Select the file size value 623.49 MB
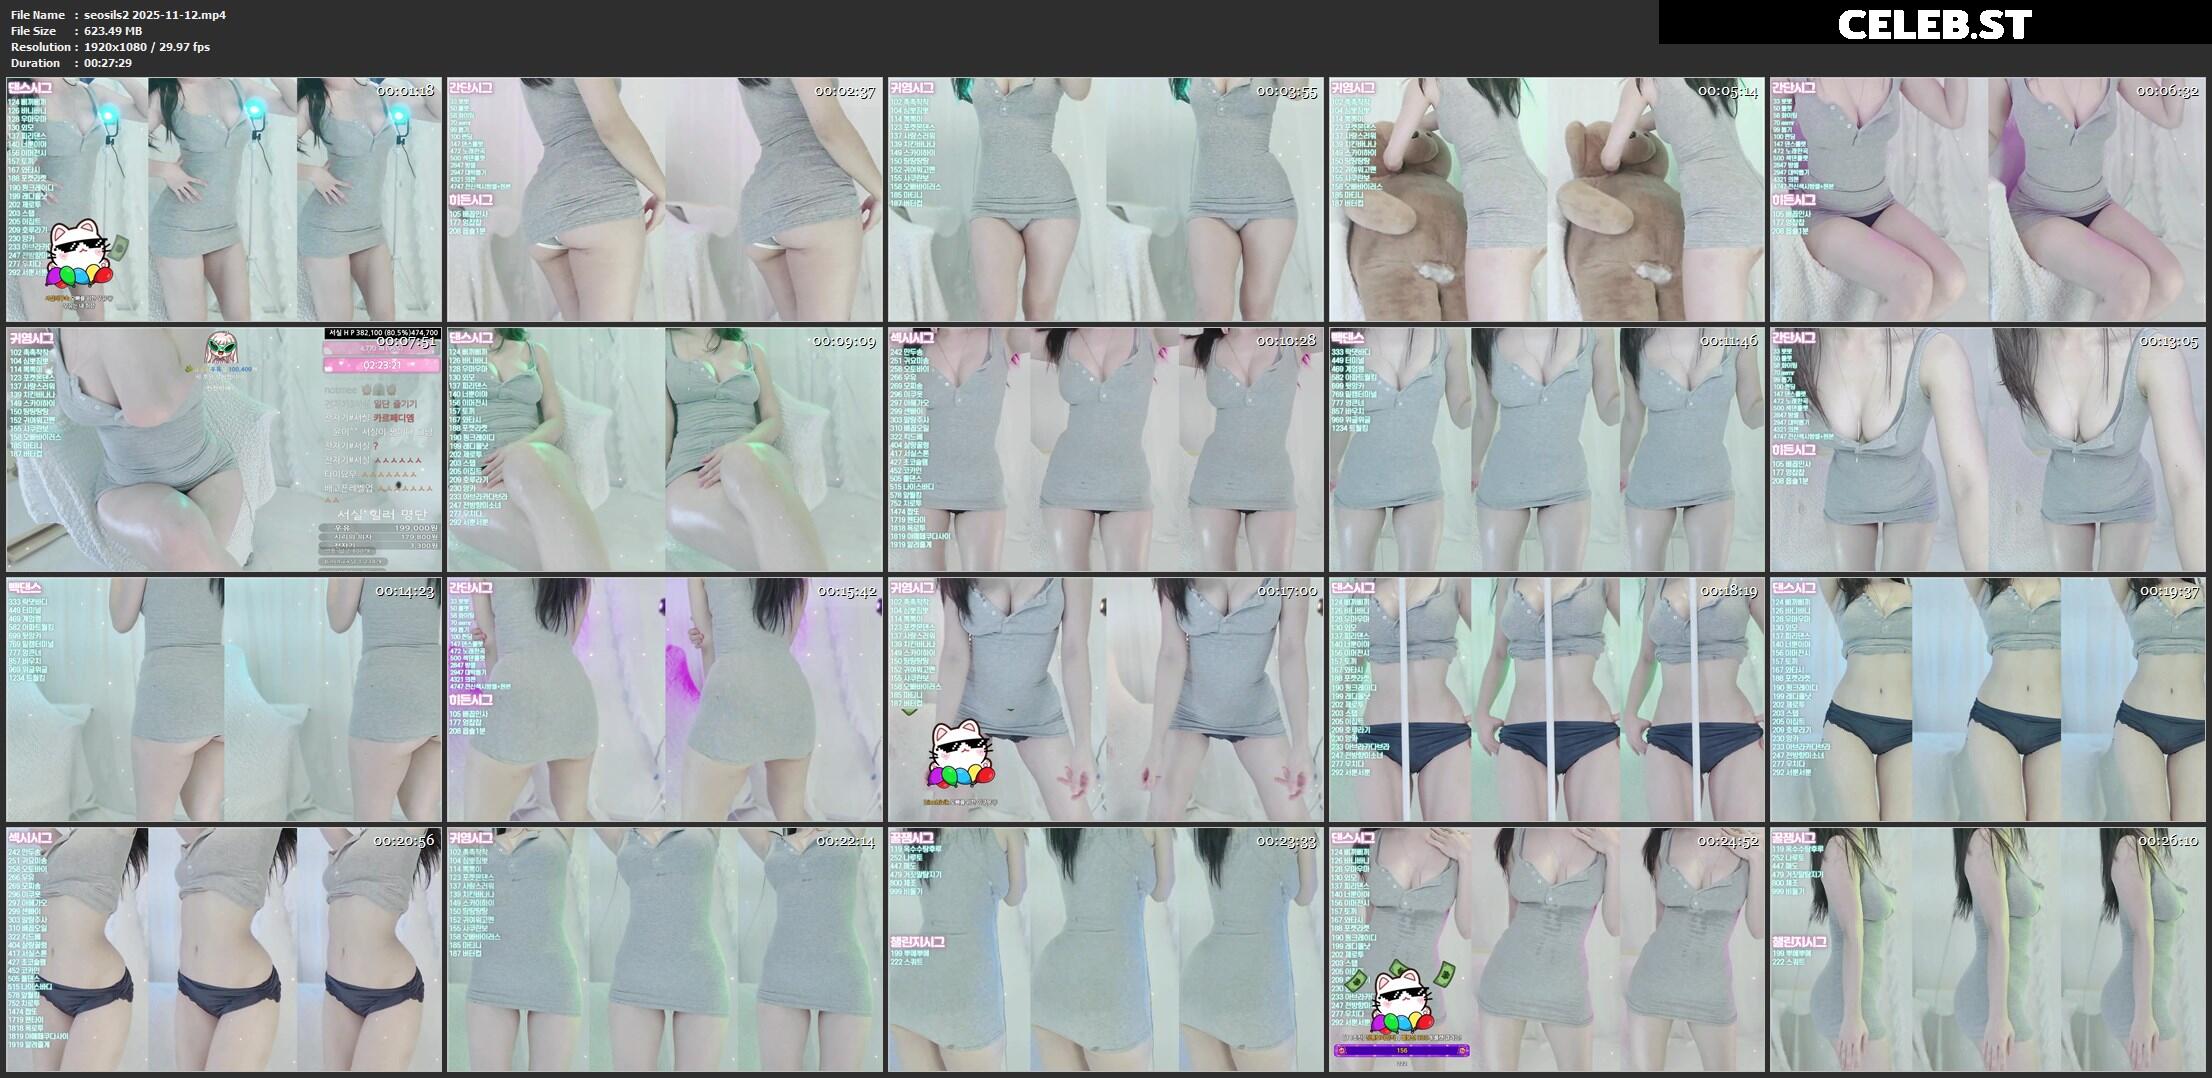2212x1078 pixels. pos(113,31)
